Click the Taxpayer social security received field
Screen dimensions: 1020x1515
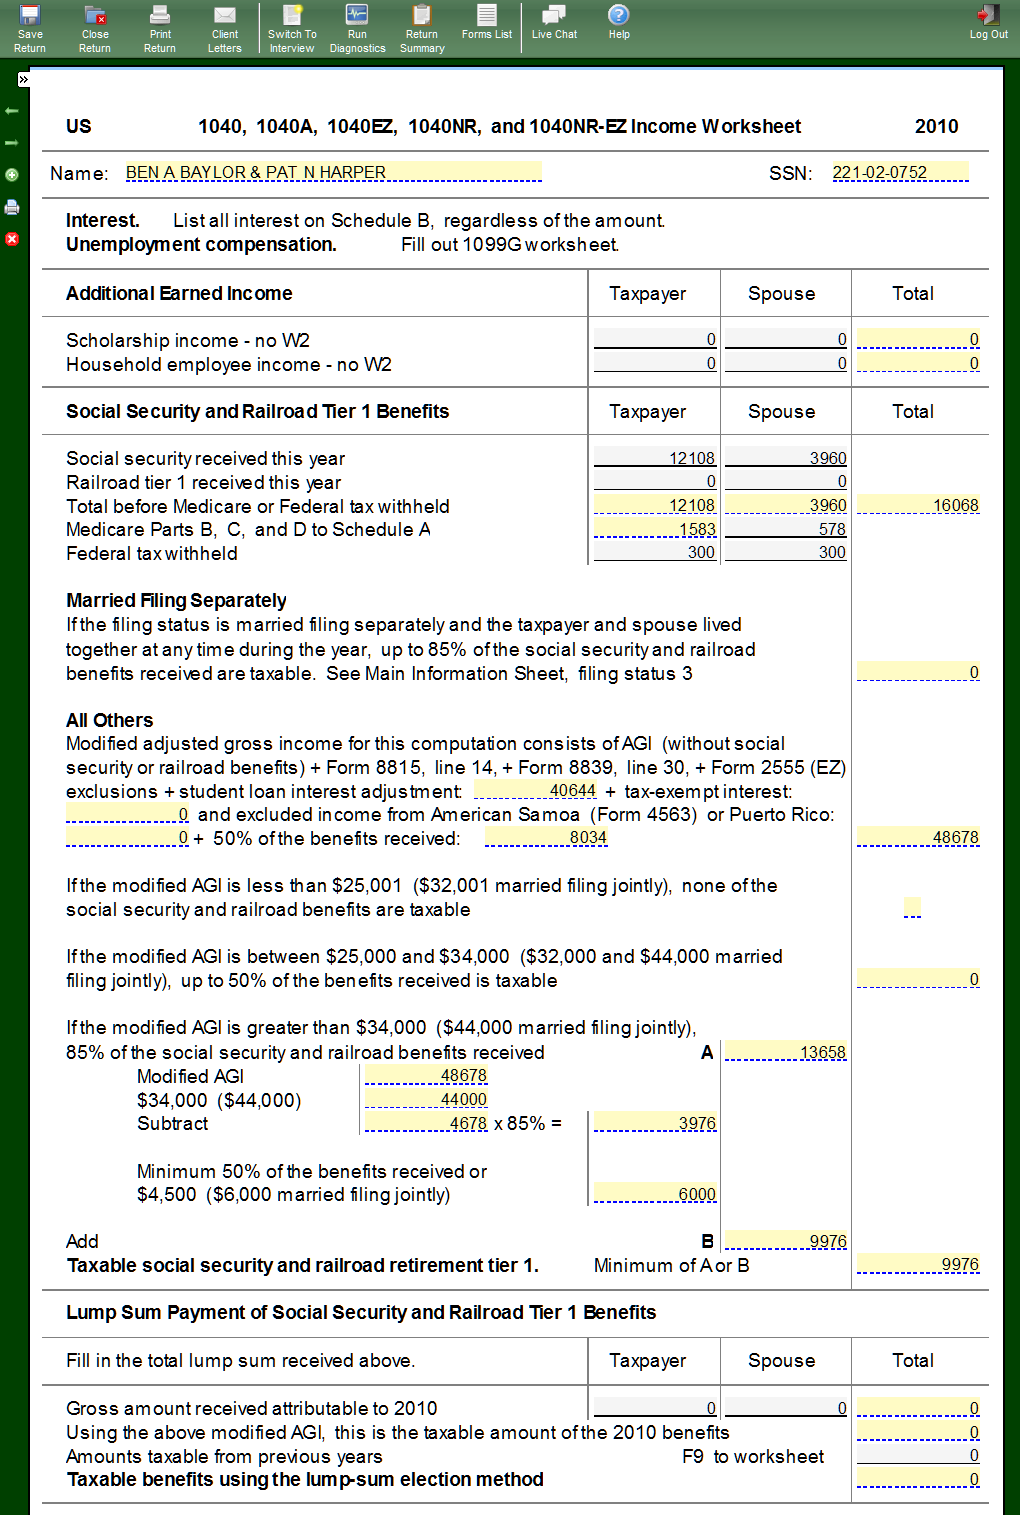coord(655,458)
